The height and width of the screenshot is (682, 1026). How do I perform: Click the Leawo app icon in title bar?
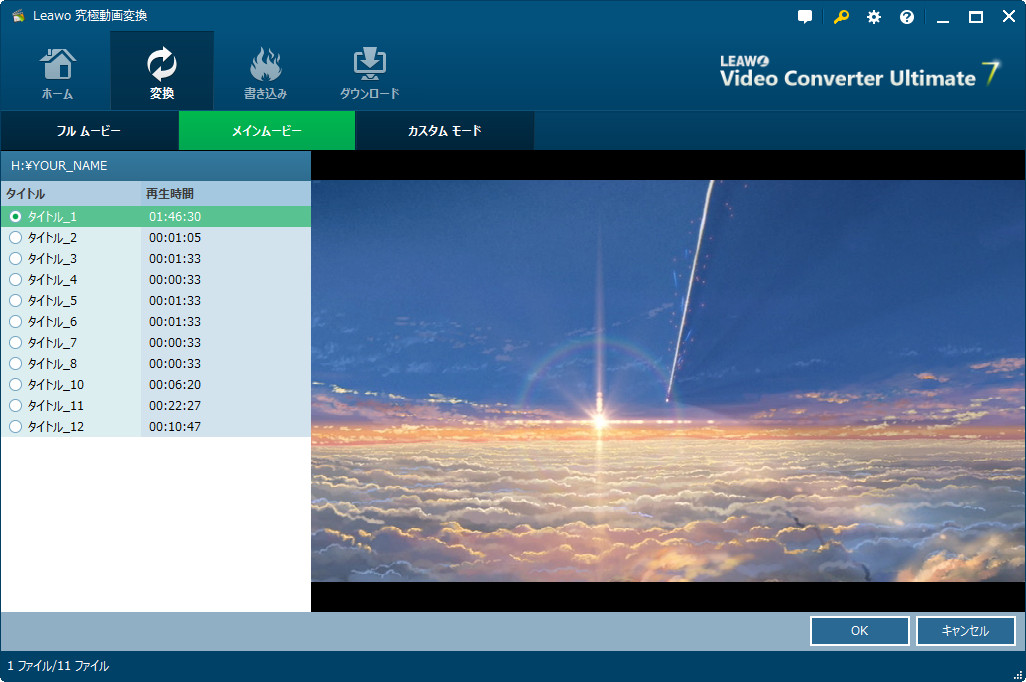pos(18,16)
